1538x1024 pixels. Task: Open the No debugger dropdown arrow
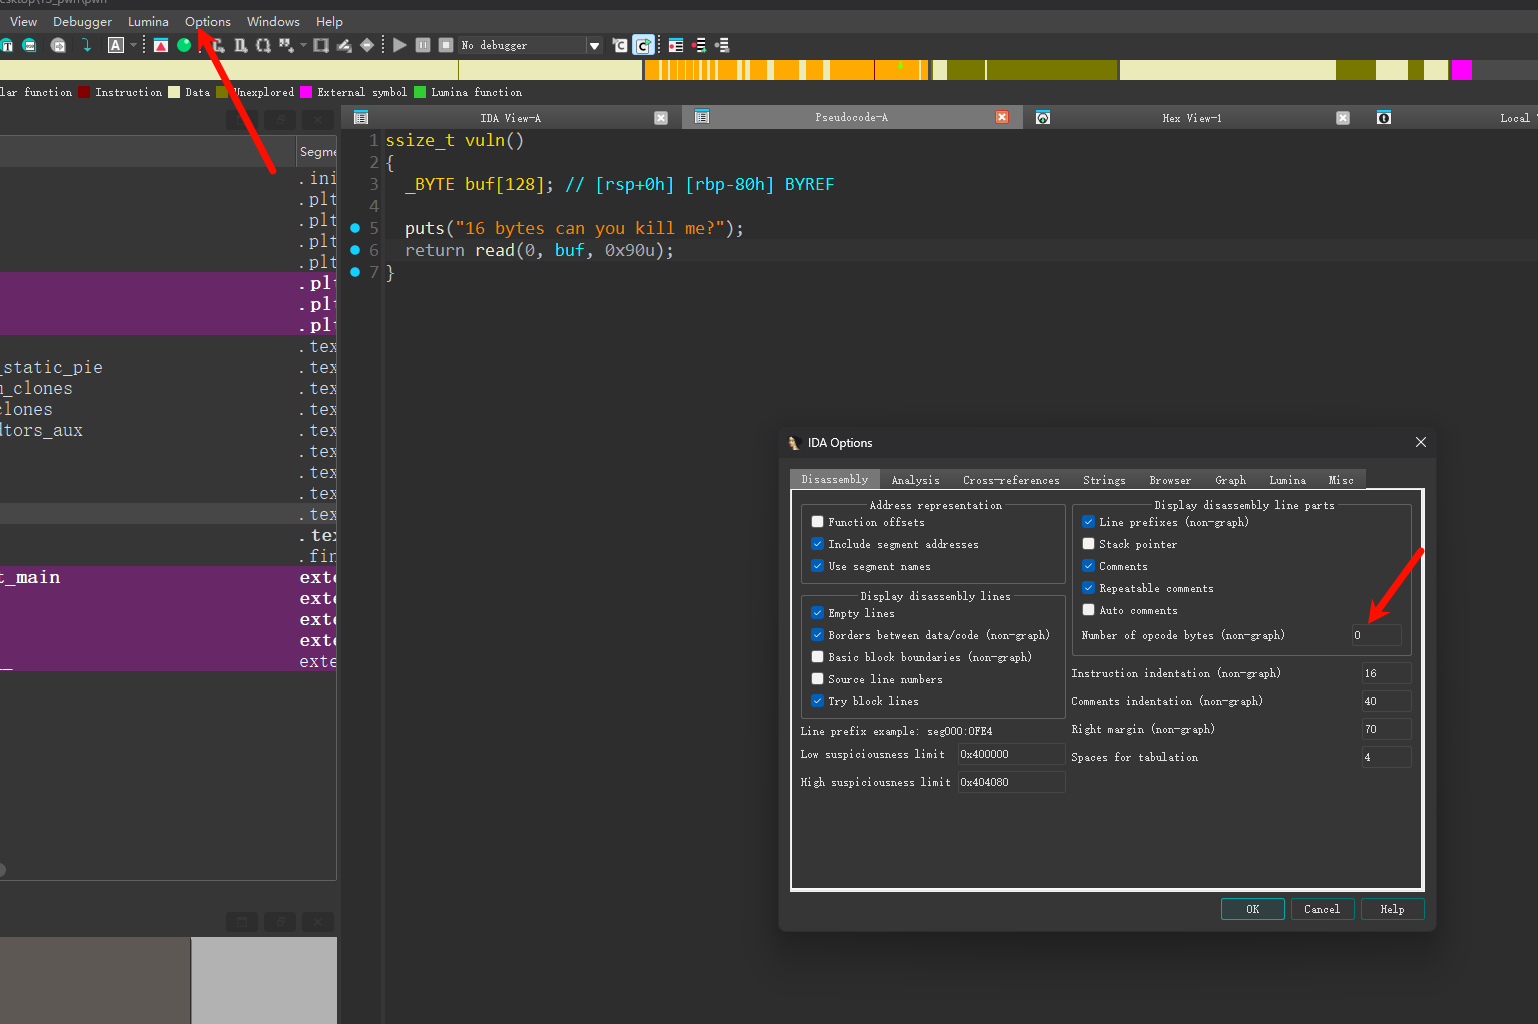click(x=594, y=45)
